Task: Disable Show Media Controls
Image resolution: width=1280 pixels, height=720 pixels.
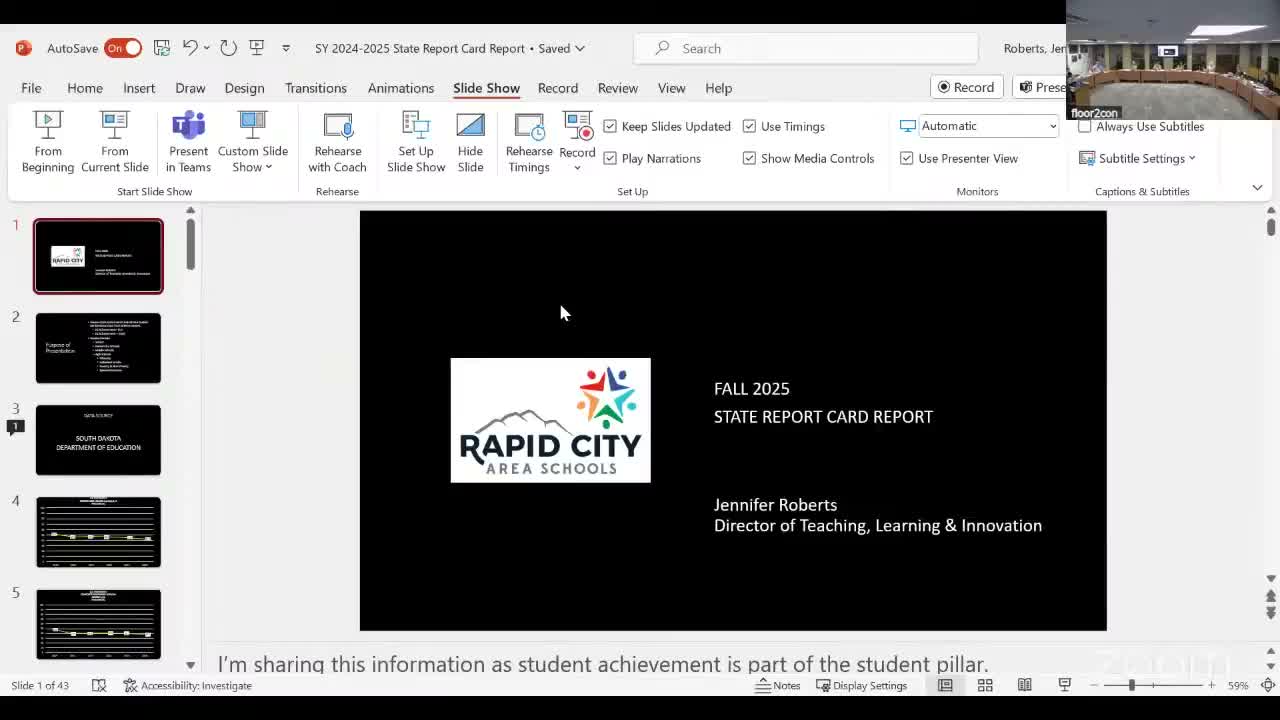Action: (749, 158)
